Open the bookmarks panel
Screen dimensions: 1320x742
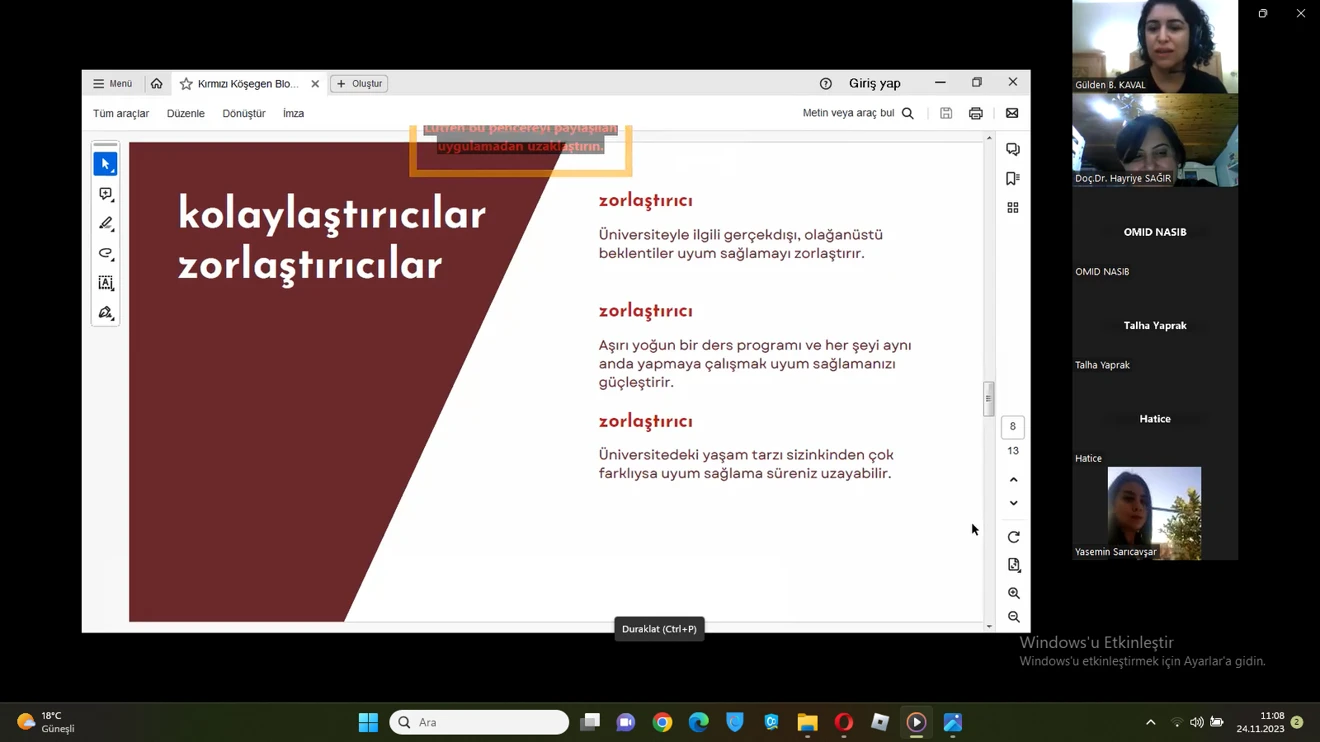(x=1013, y=179)
